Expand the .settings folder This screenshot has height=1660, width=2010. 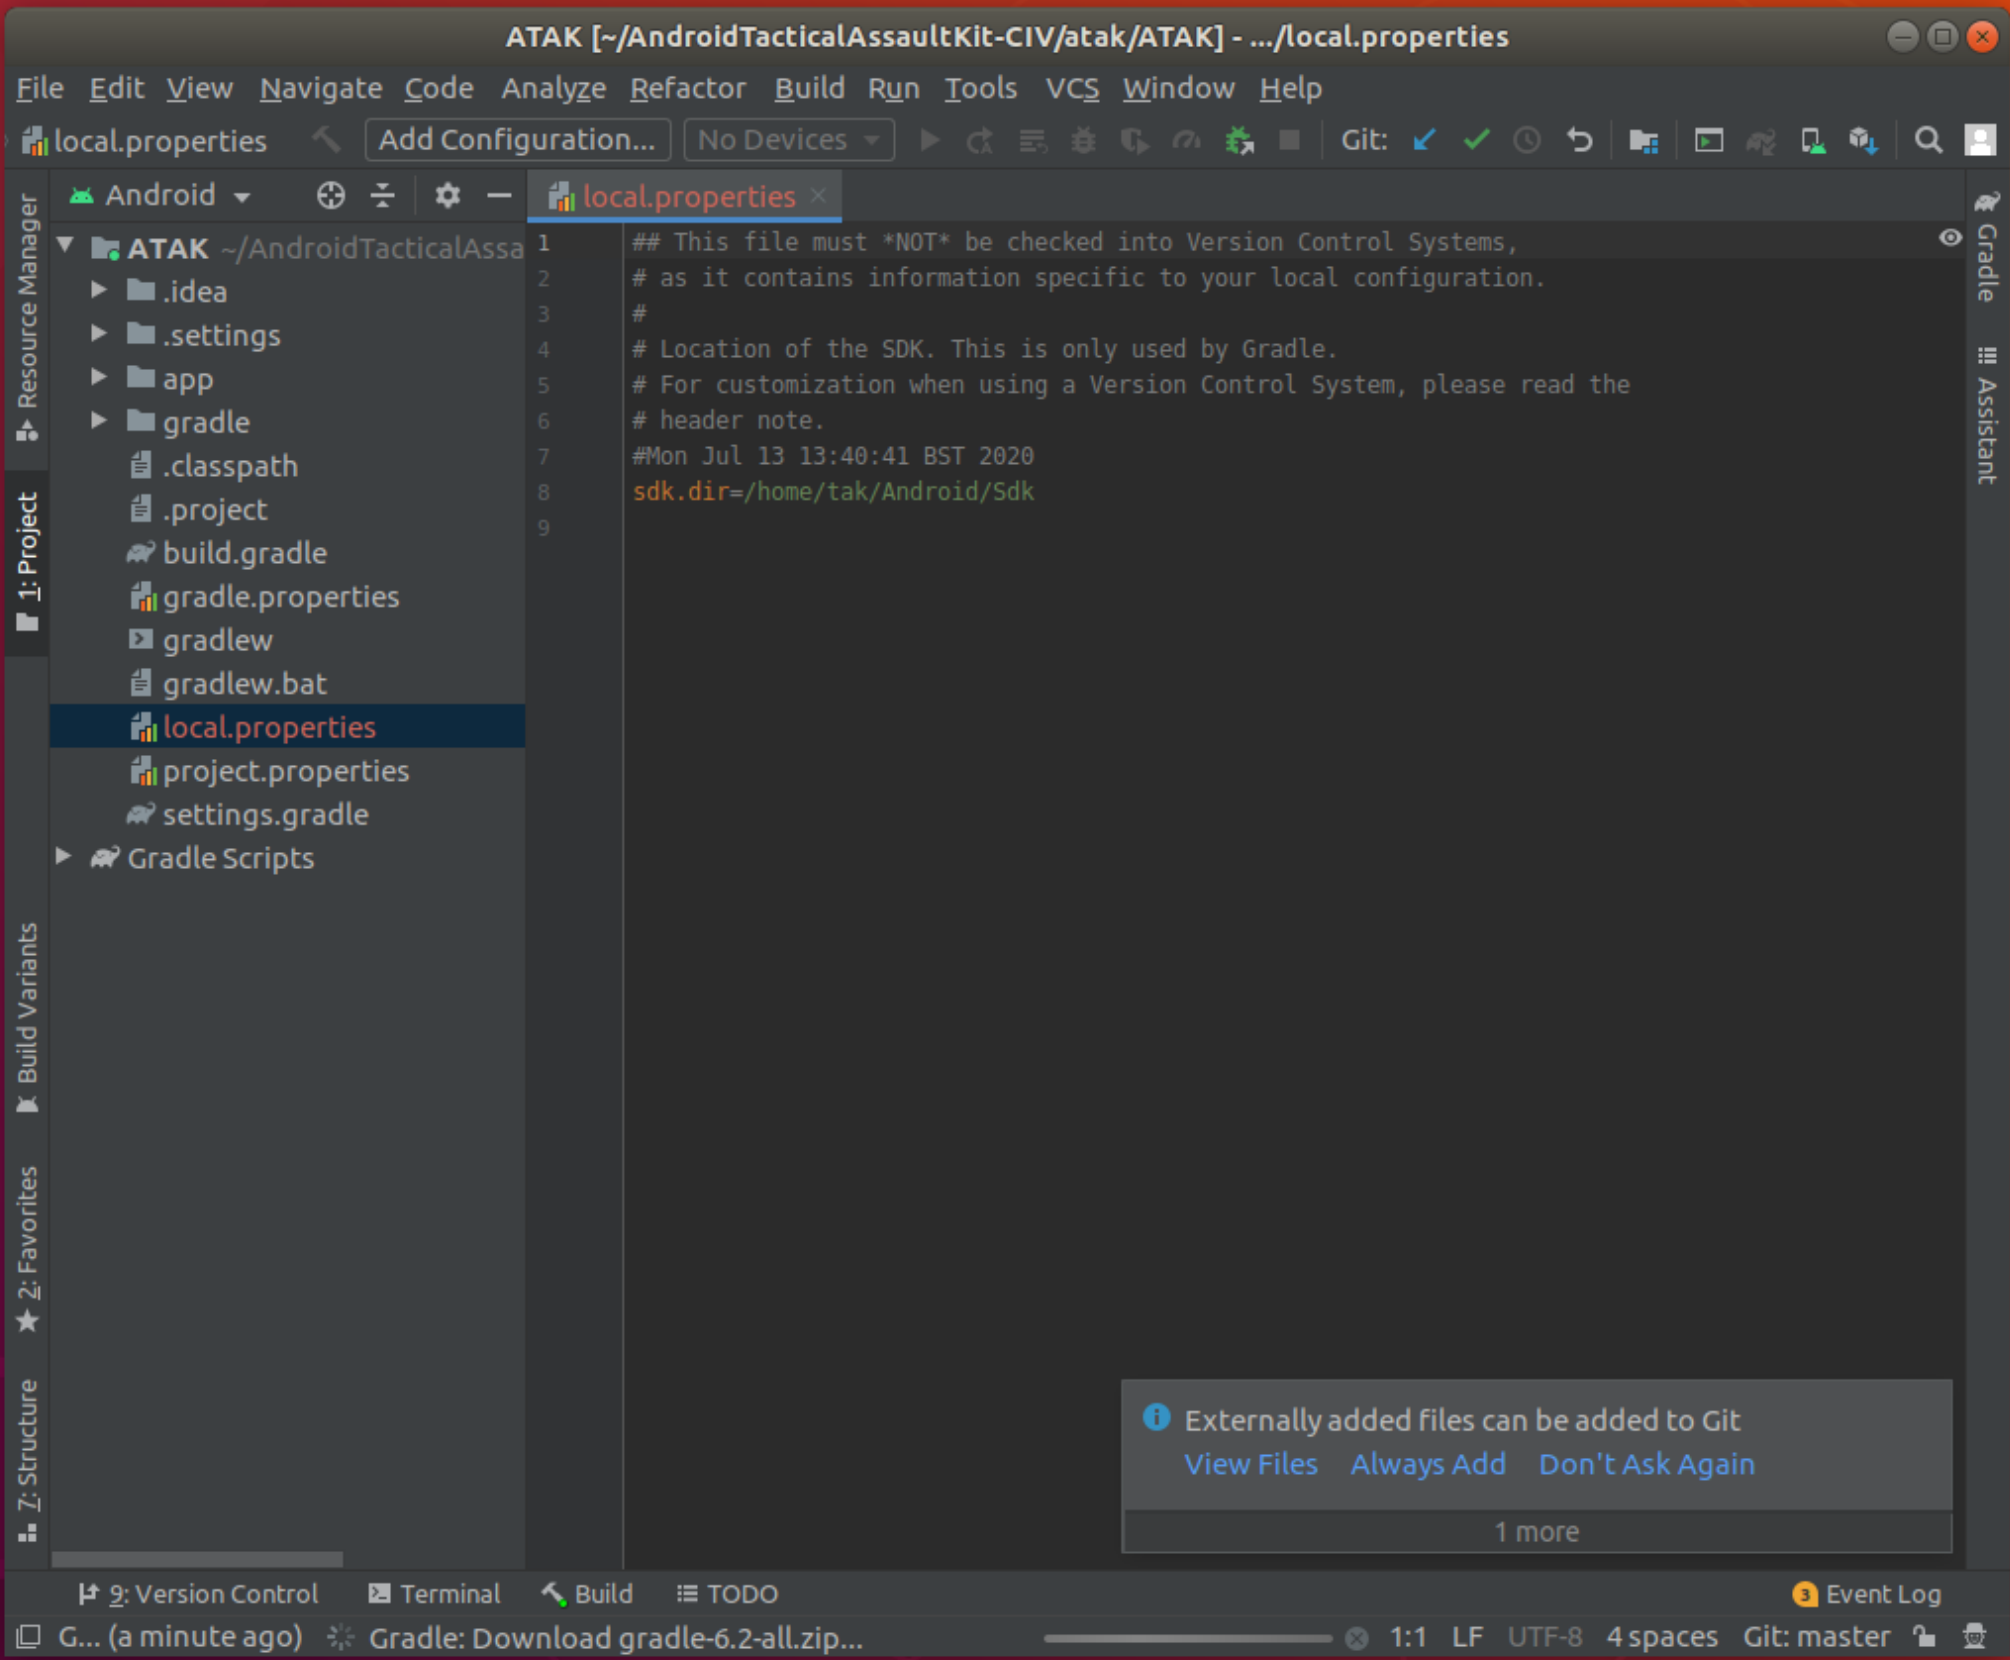[98, 333]
